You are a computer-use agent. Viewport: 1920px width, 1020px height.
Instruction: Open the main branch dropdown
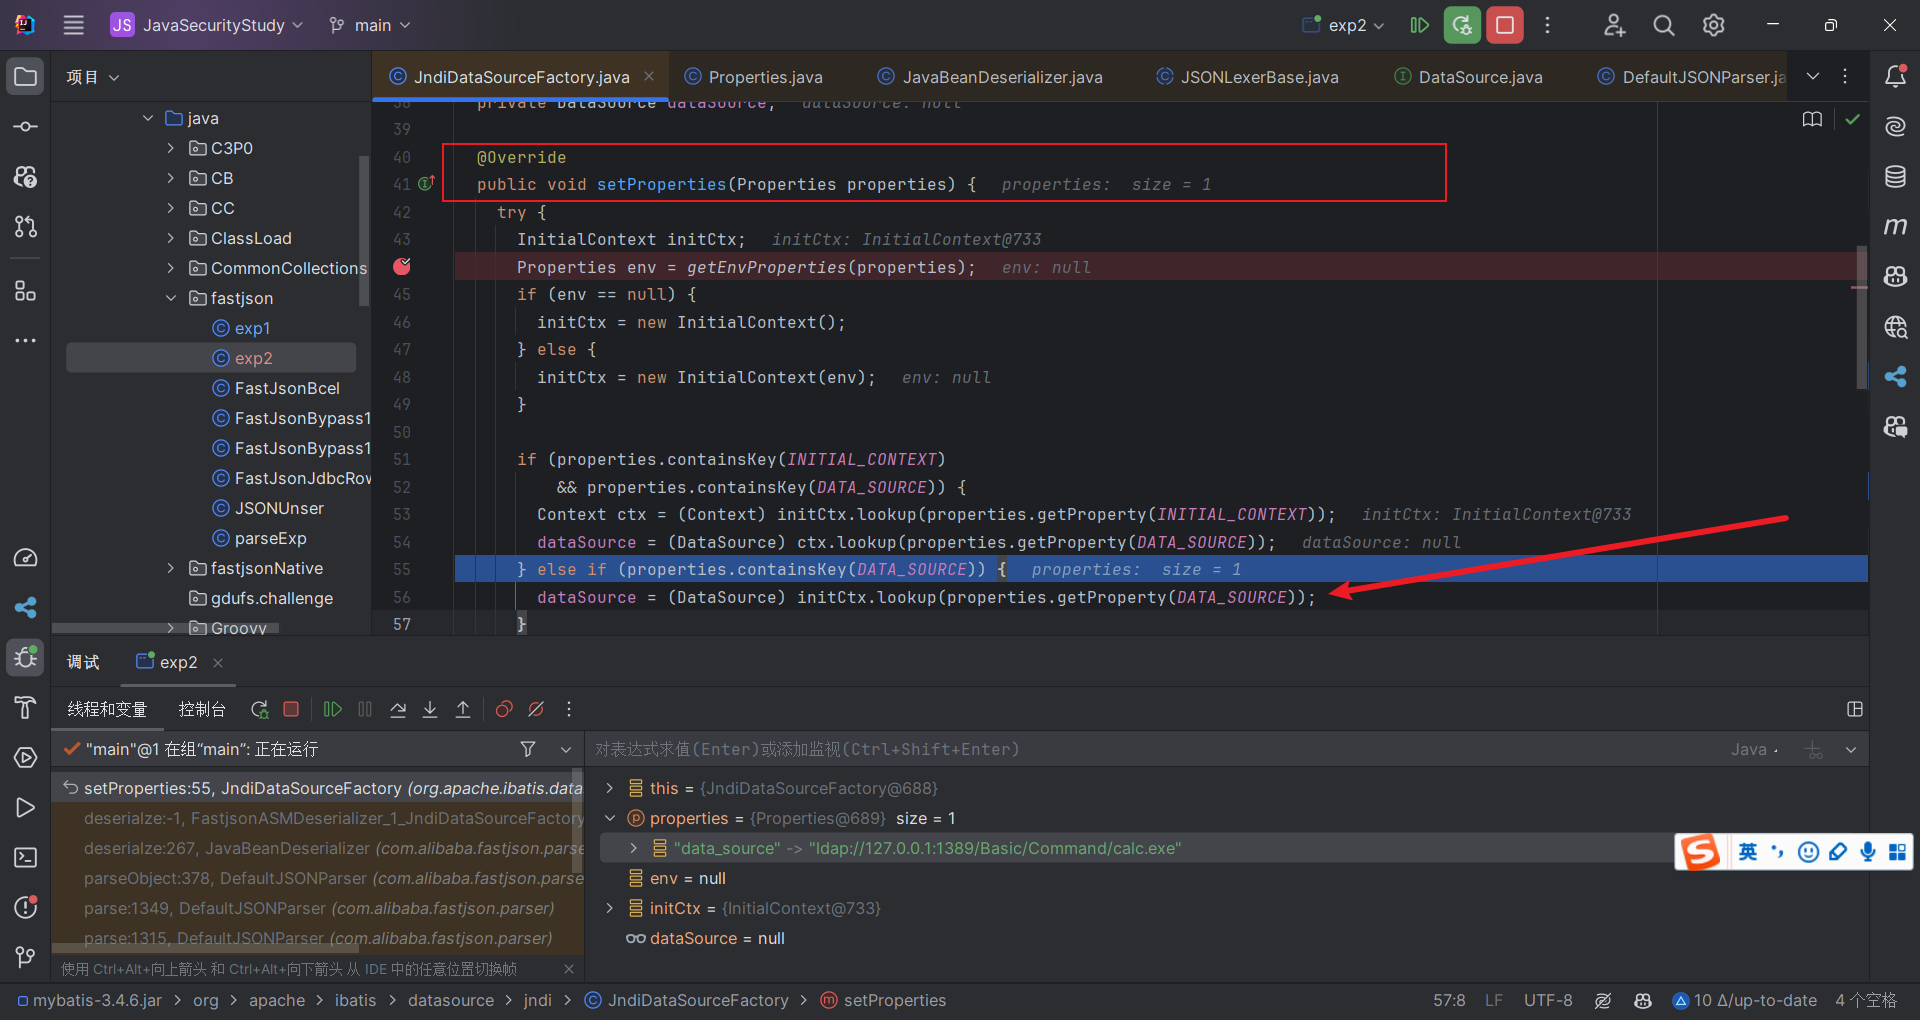(x=370, y=25)
